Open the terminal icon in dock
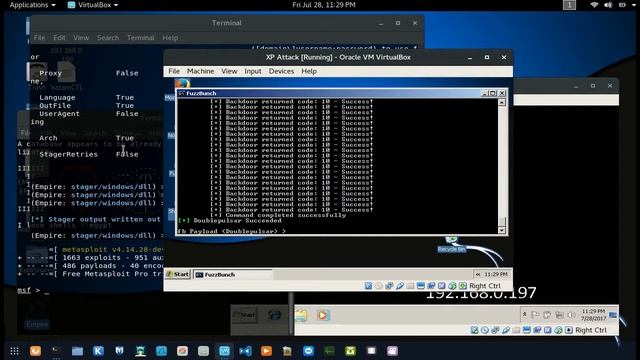The height and width of the screenshot is (360, 640). (56, 351)
